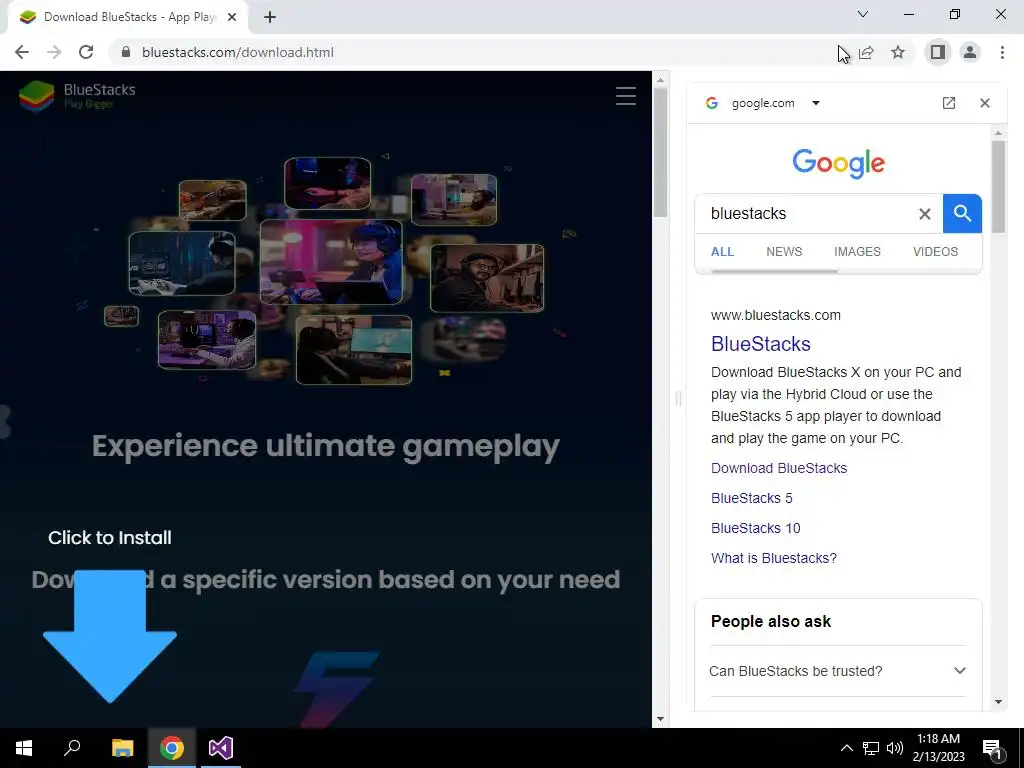Open the BlueStacks hamburger menu
The width and height of the screenshot is (1024, 768).
pos(626,96)
